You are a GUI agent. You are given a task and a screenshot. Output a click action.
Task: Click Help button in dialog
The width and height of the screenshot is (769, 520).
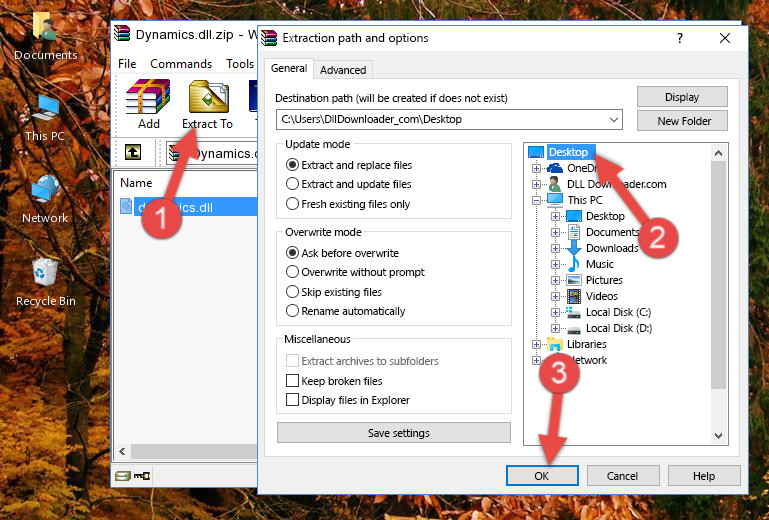pos(704,475)
